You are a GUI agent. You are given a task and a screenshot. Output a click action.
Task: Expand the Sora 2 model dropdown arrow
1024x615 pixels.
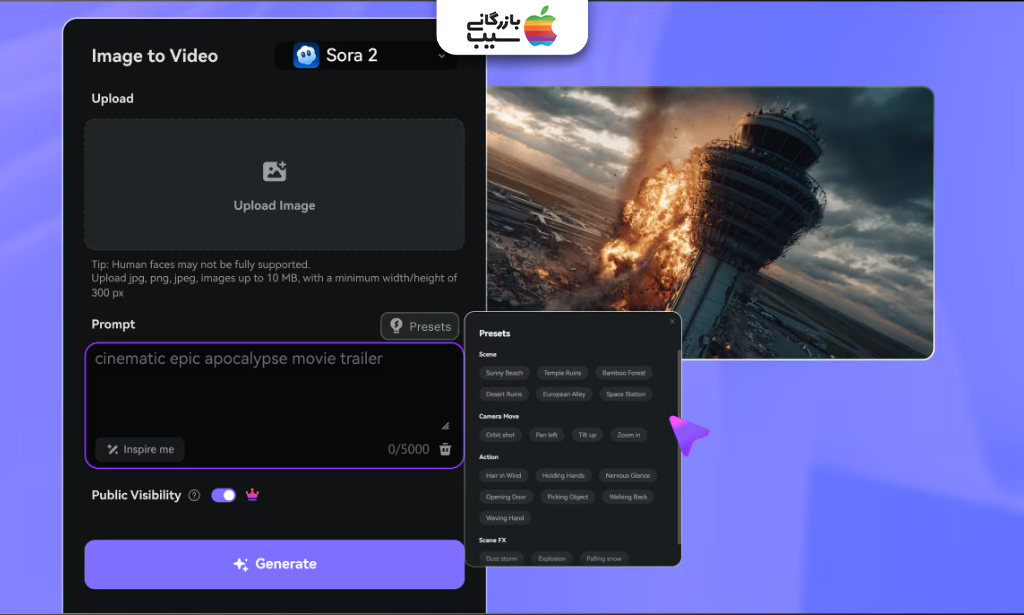pyautogui.click(x=442, y=56)
